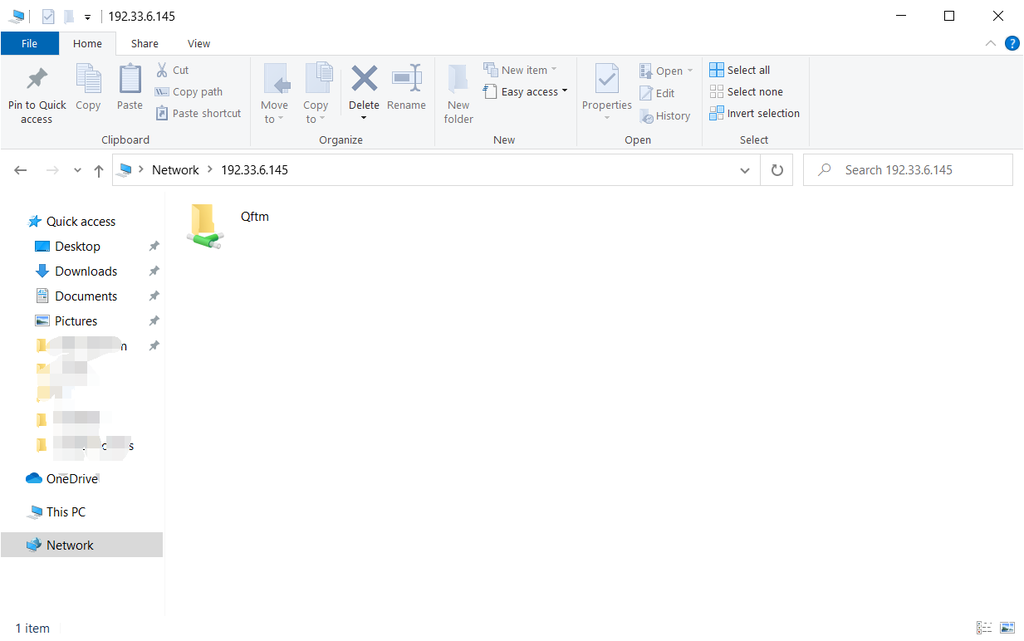Screen dimensions: 1024x641
Task: Click Select all in the ribbon
Action: 740,70
